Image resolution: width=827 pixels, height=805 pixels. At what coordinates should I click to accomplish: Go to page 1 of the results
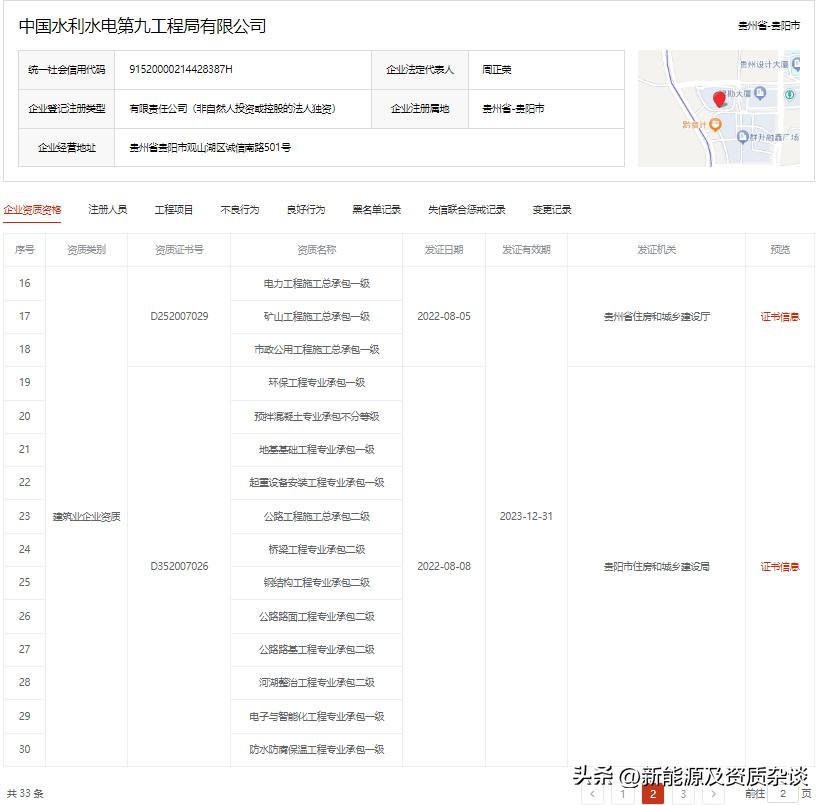[622, 794]
